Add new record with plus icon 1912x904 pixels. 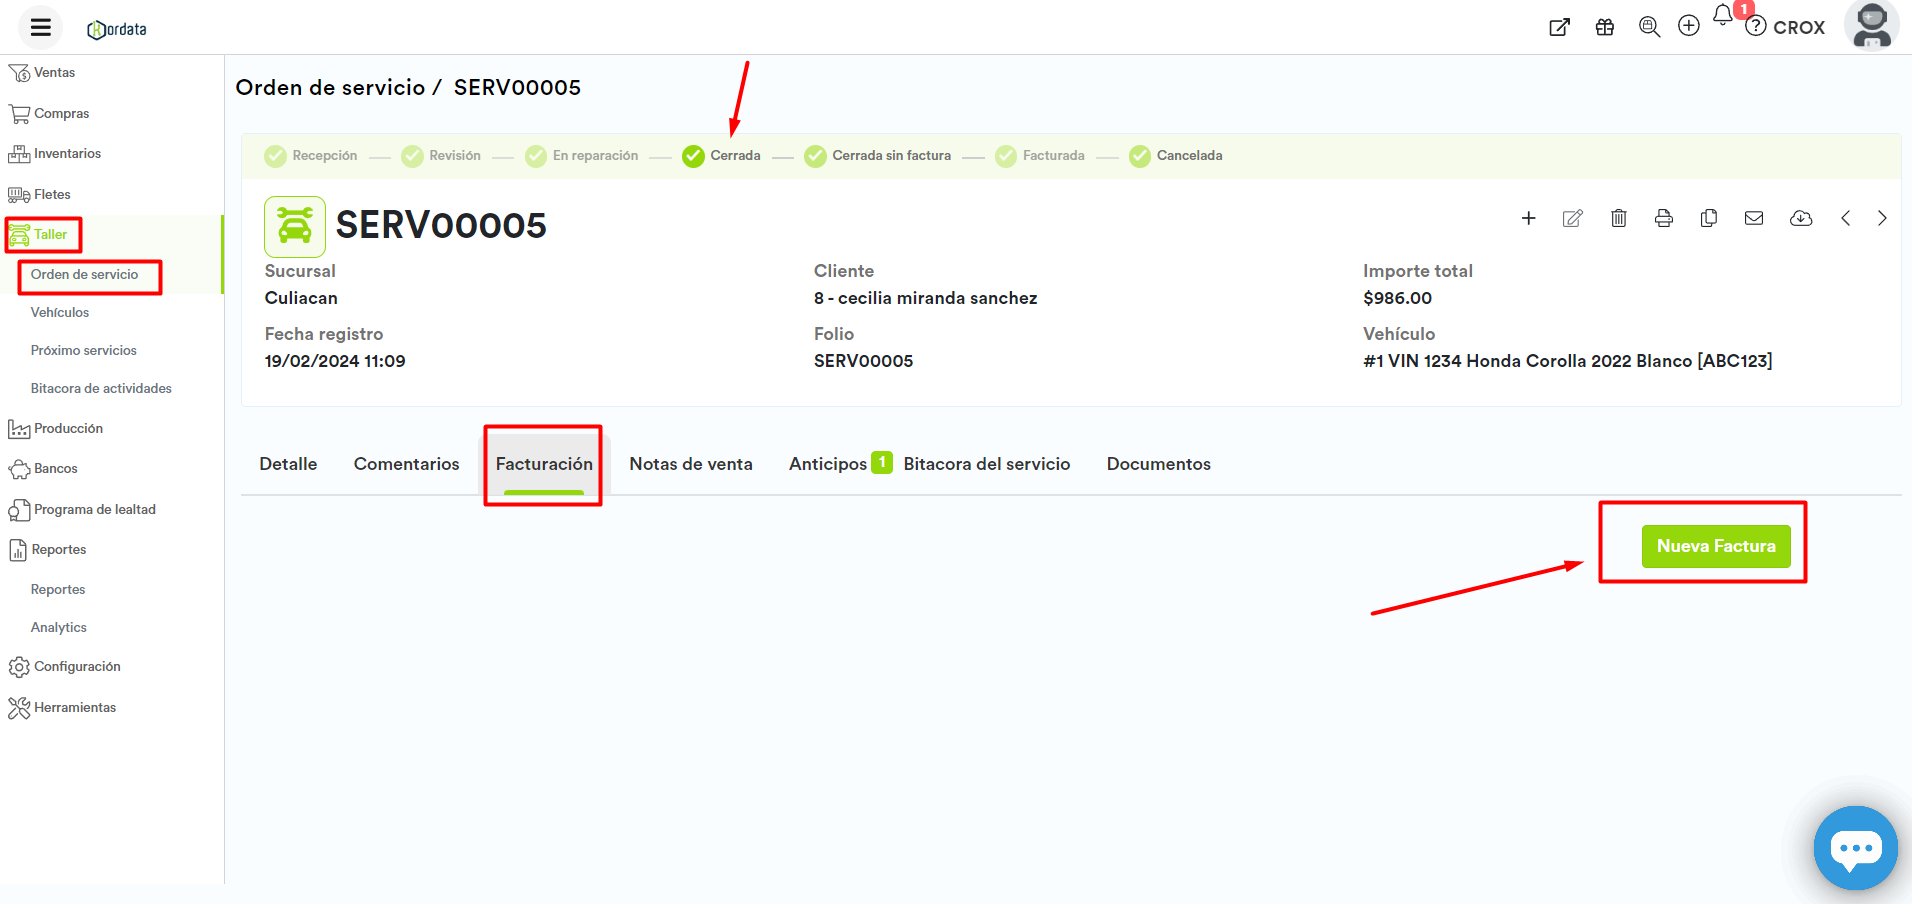1528,218
